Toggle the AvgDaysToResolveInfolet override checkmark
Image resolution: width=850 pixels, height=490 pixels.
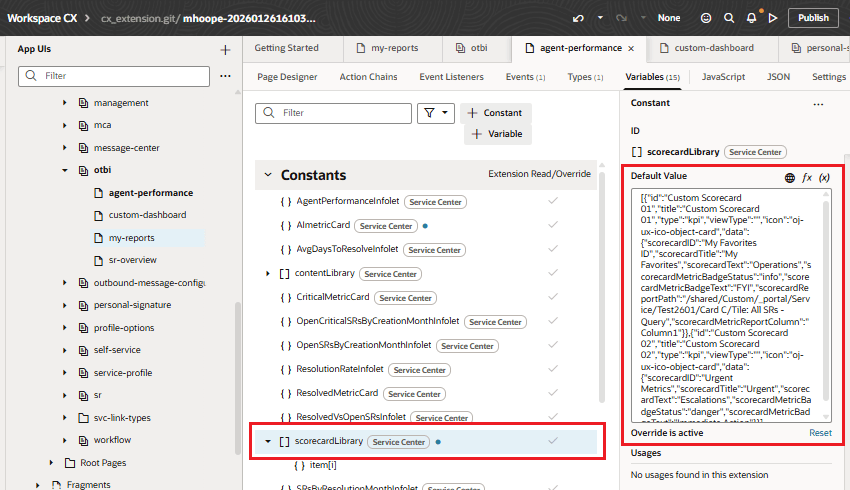coord(553,248)
